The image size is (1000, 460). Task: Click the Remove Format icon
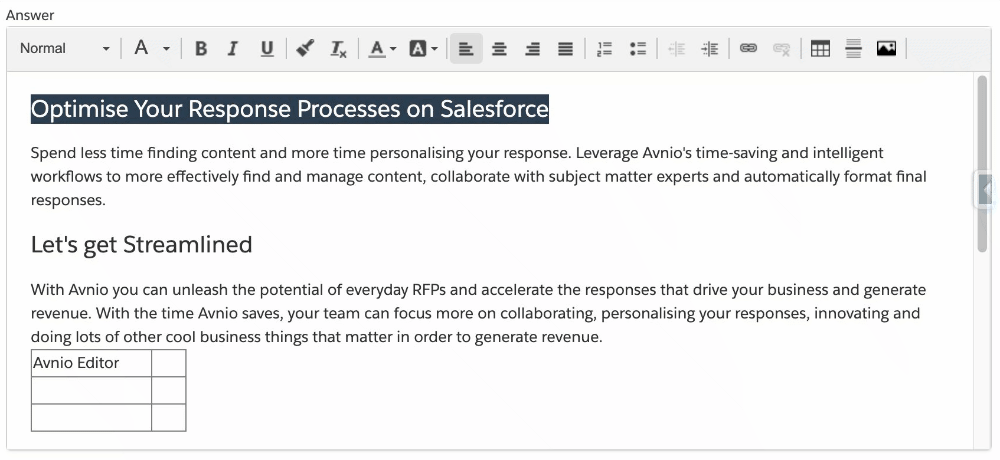338,48
